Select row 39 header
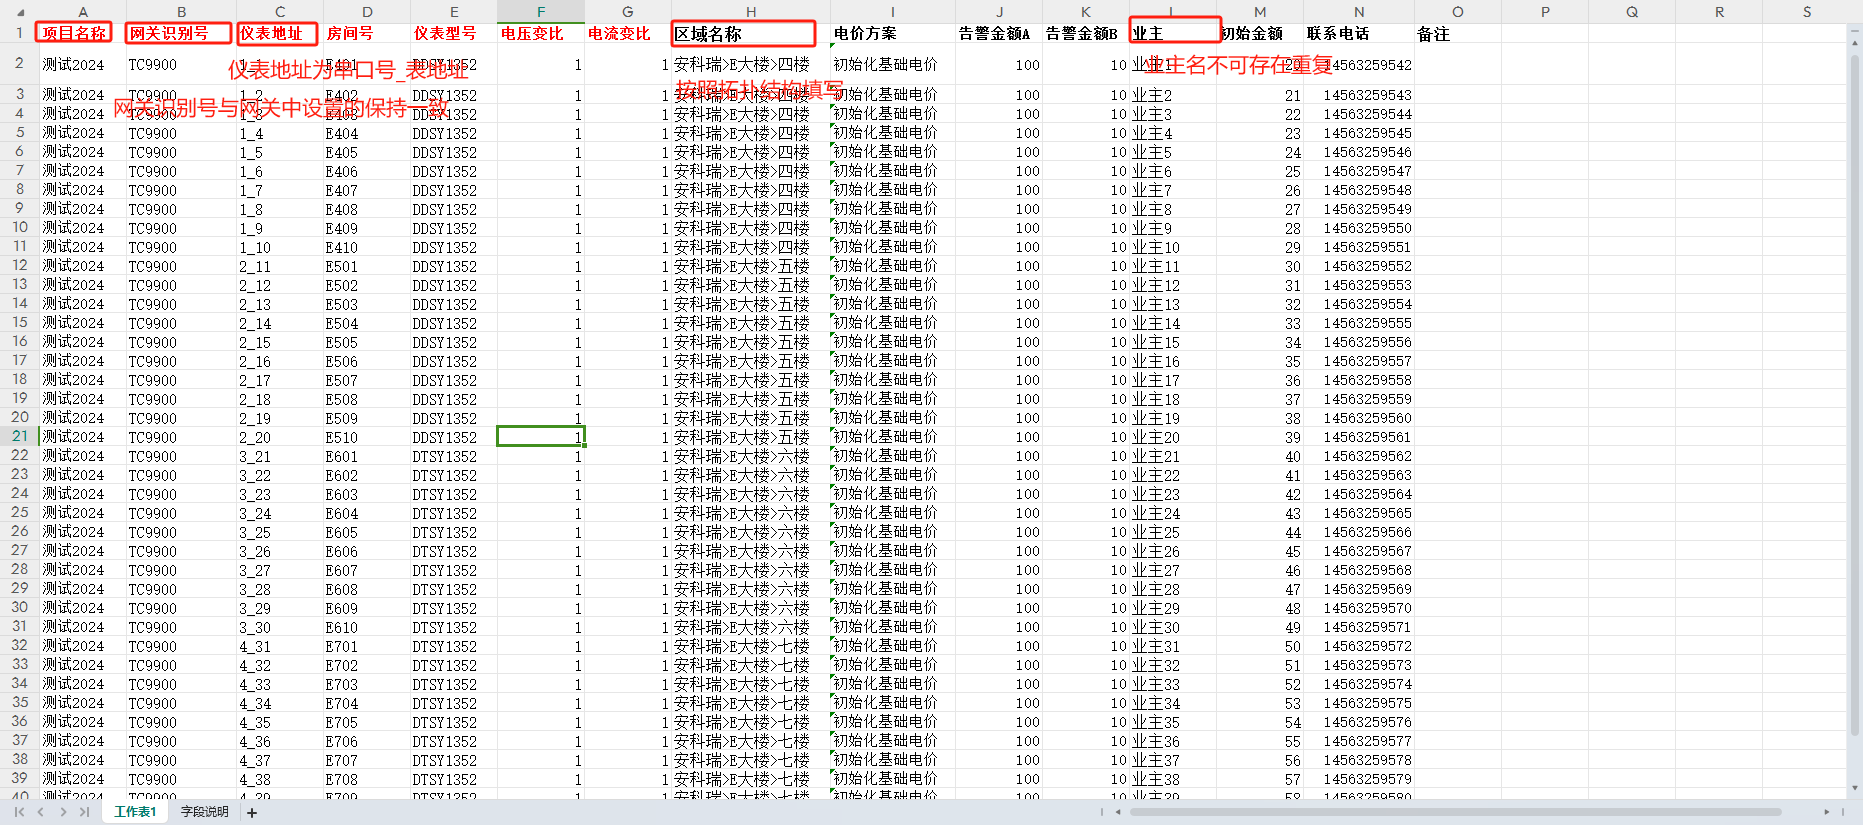Screen dimensions: 1863x825 tap(19, 778)
